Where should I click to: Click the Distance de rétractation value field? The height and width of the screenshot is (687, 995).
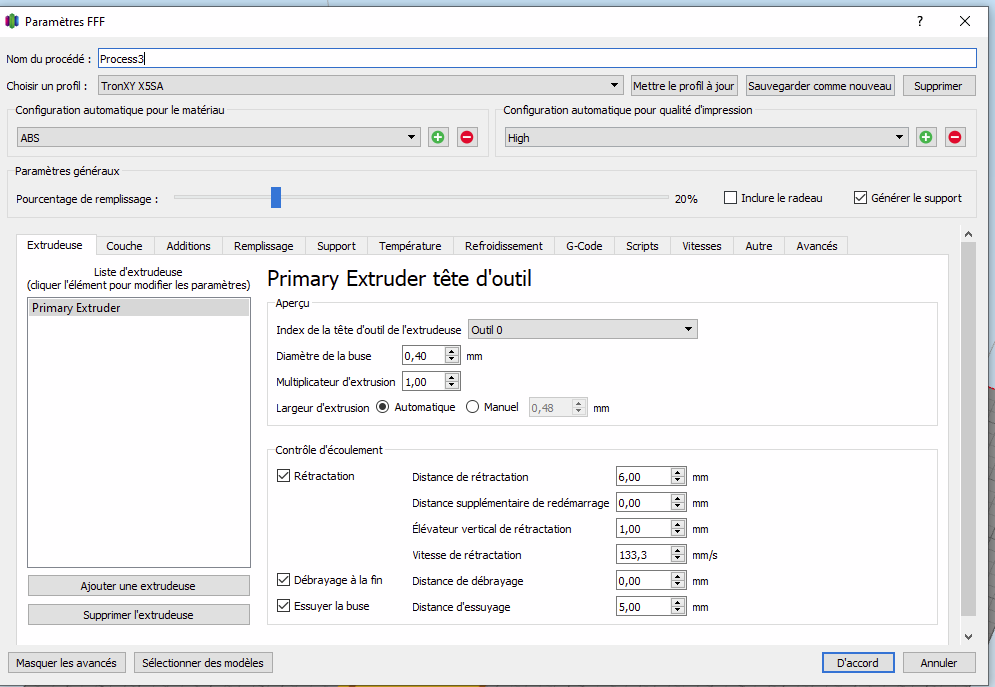643,476
